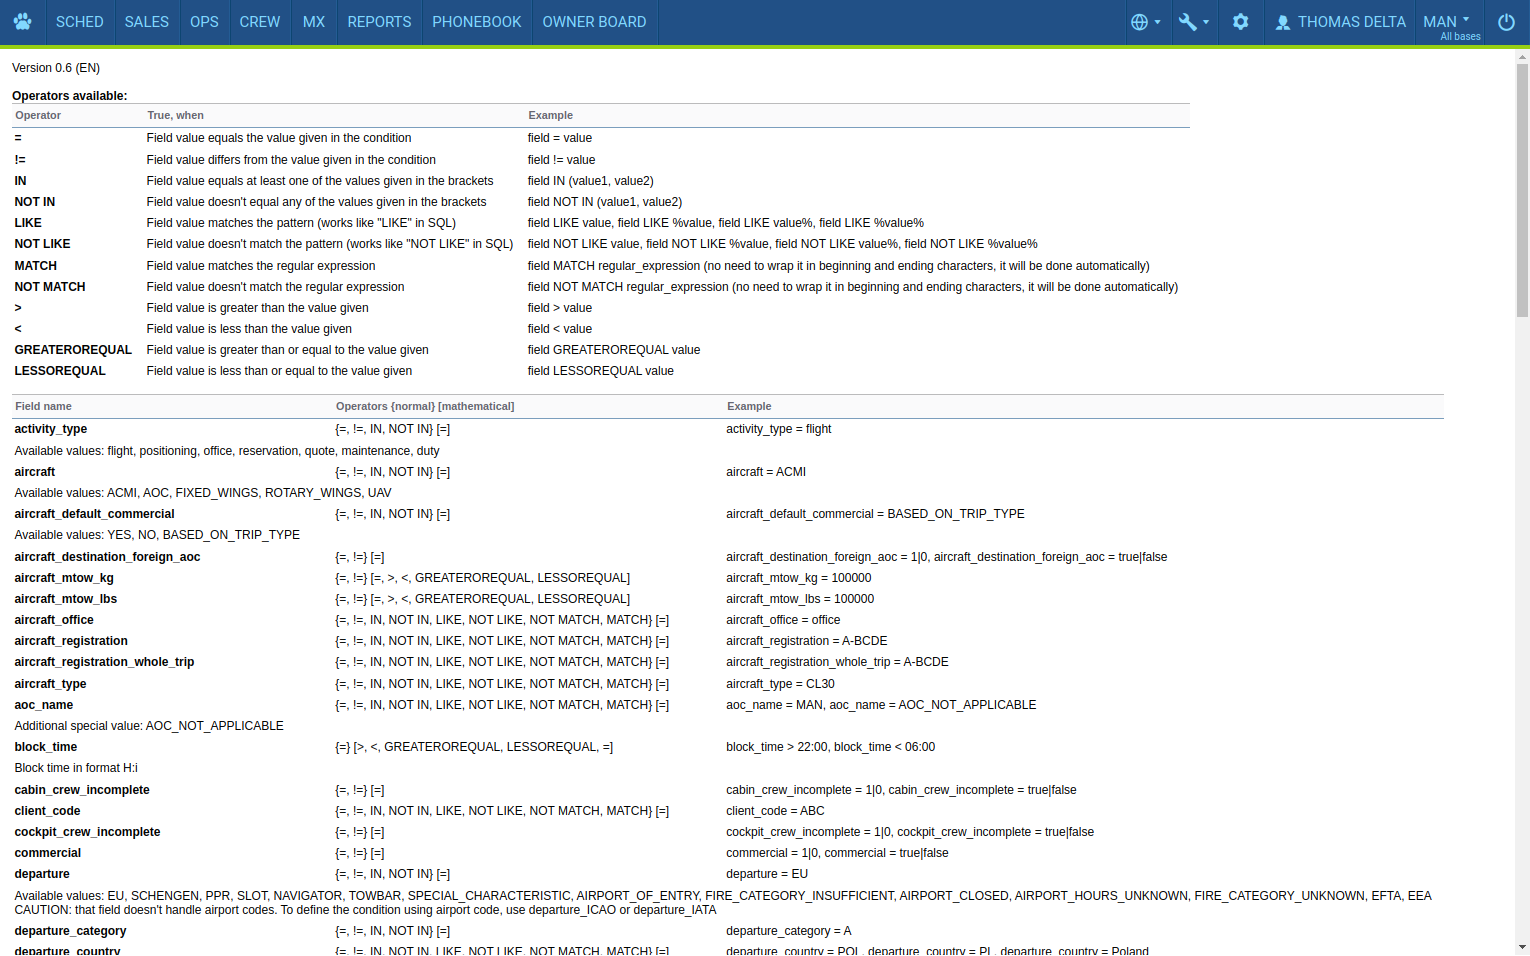This screenshot has width=1530, height=956.
Task: Open the SALES menu
Action: [x=146, y=22]
